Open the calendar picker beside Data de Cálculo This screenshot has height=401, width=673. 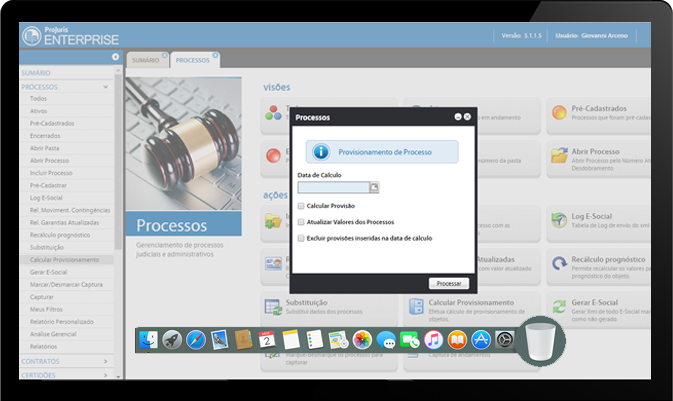click(375, 187)
